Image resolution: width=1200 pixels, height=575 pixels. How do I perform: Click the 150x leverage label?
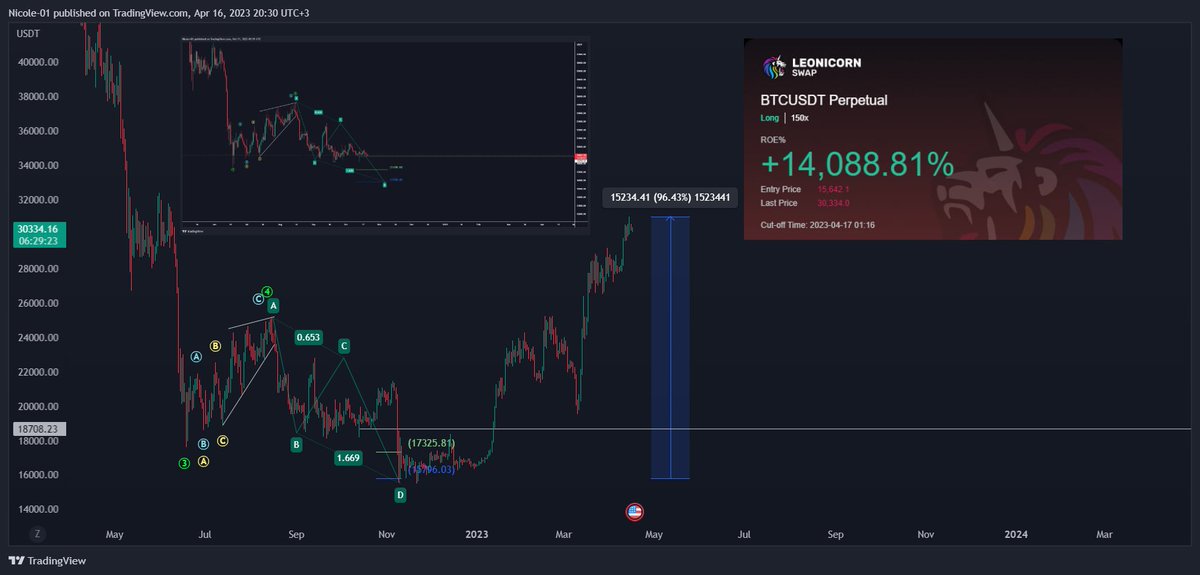pyautogui.click(x=798, y=118)
